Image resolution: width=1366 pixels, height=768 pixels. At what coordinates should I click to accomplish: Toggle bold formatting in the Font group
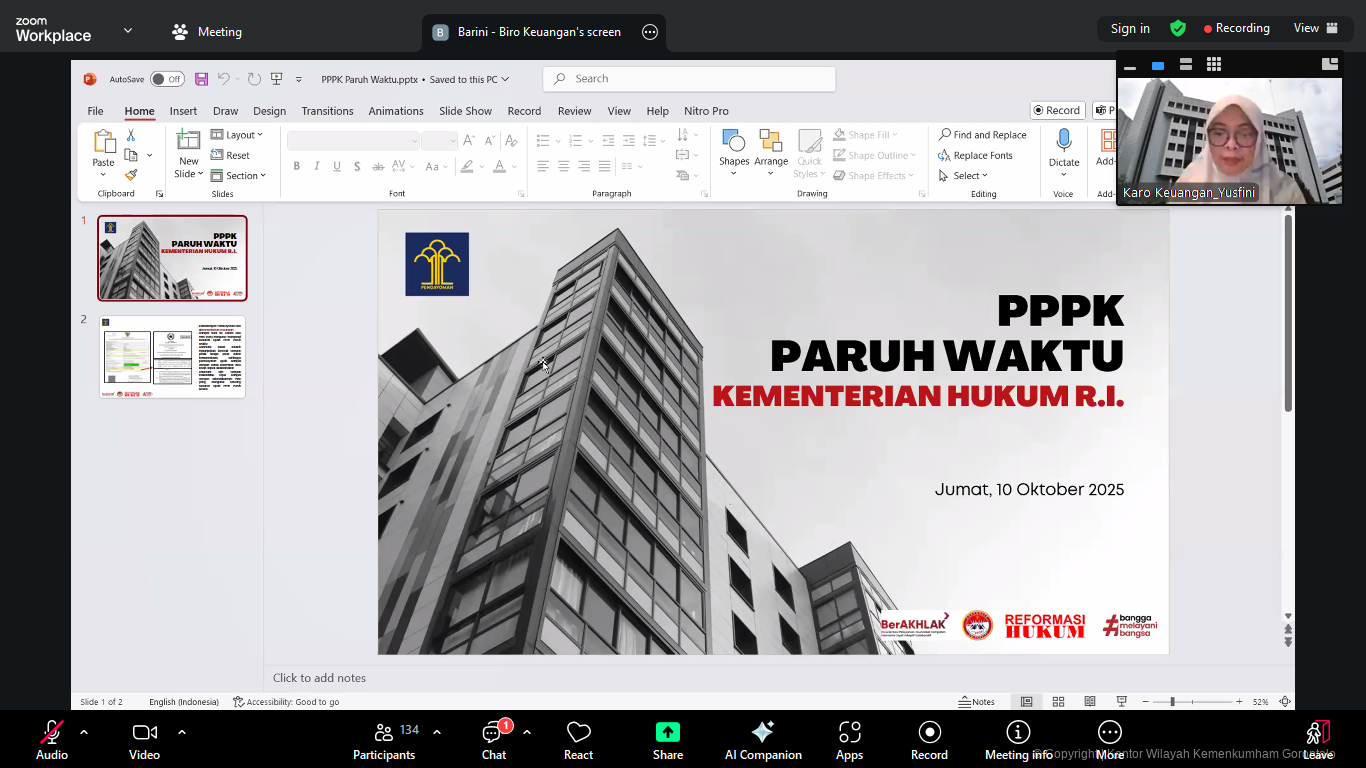pos(296,166)
